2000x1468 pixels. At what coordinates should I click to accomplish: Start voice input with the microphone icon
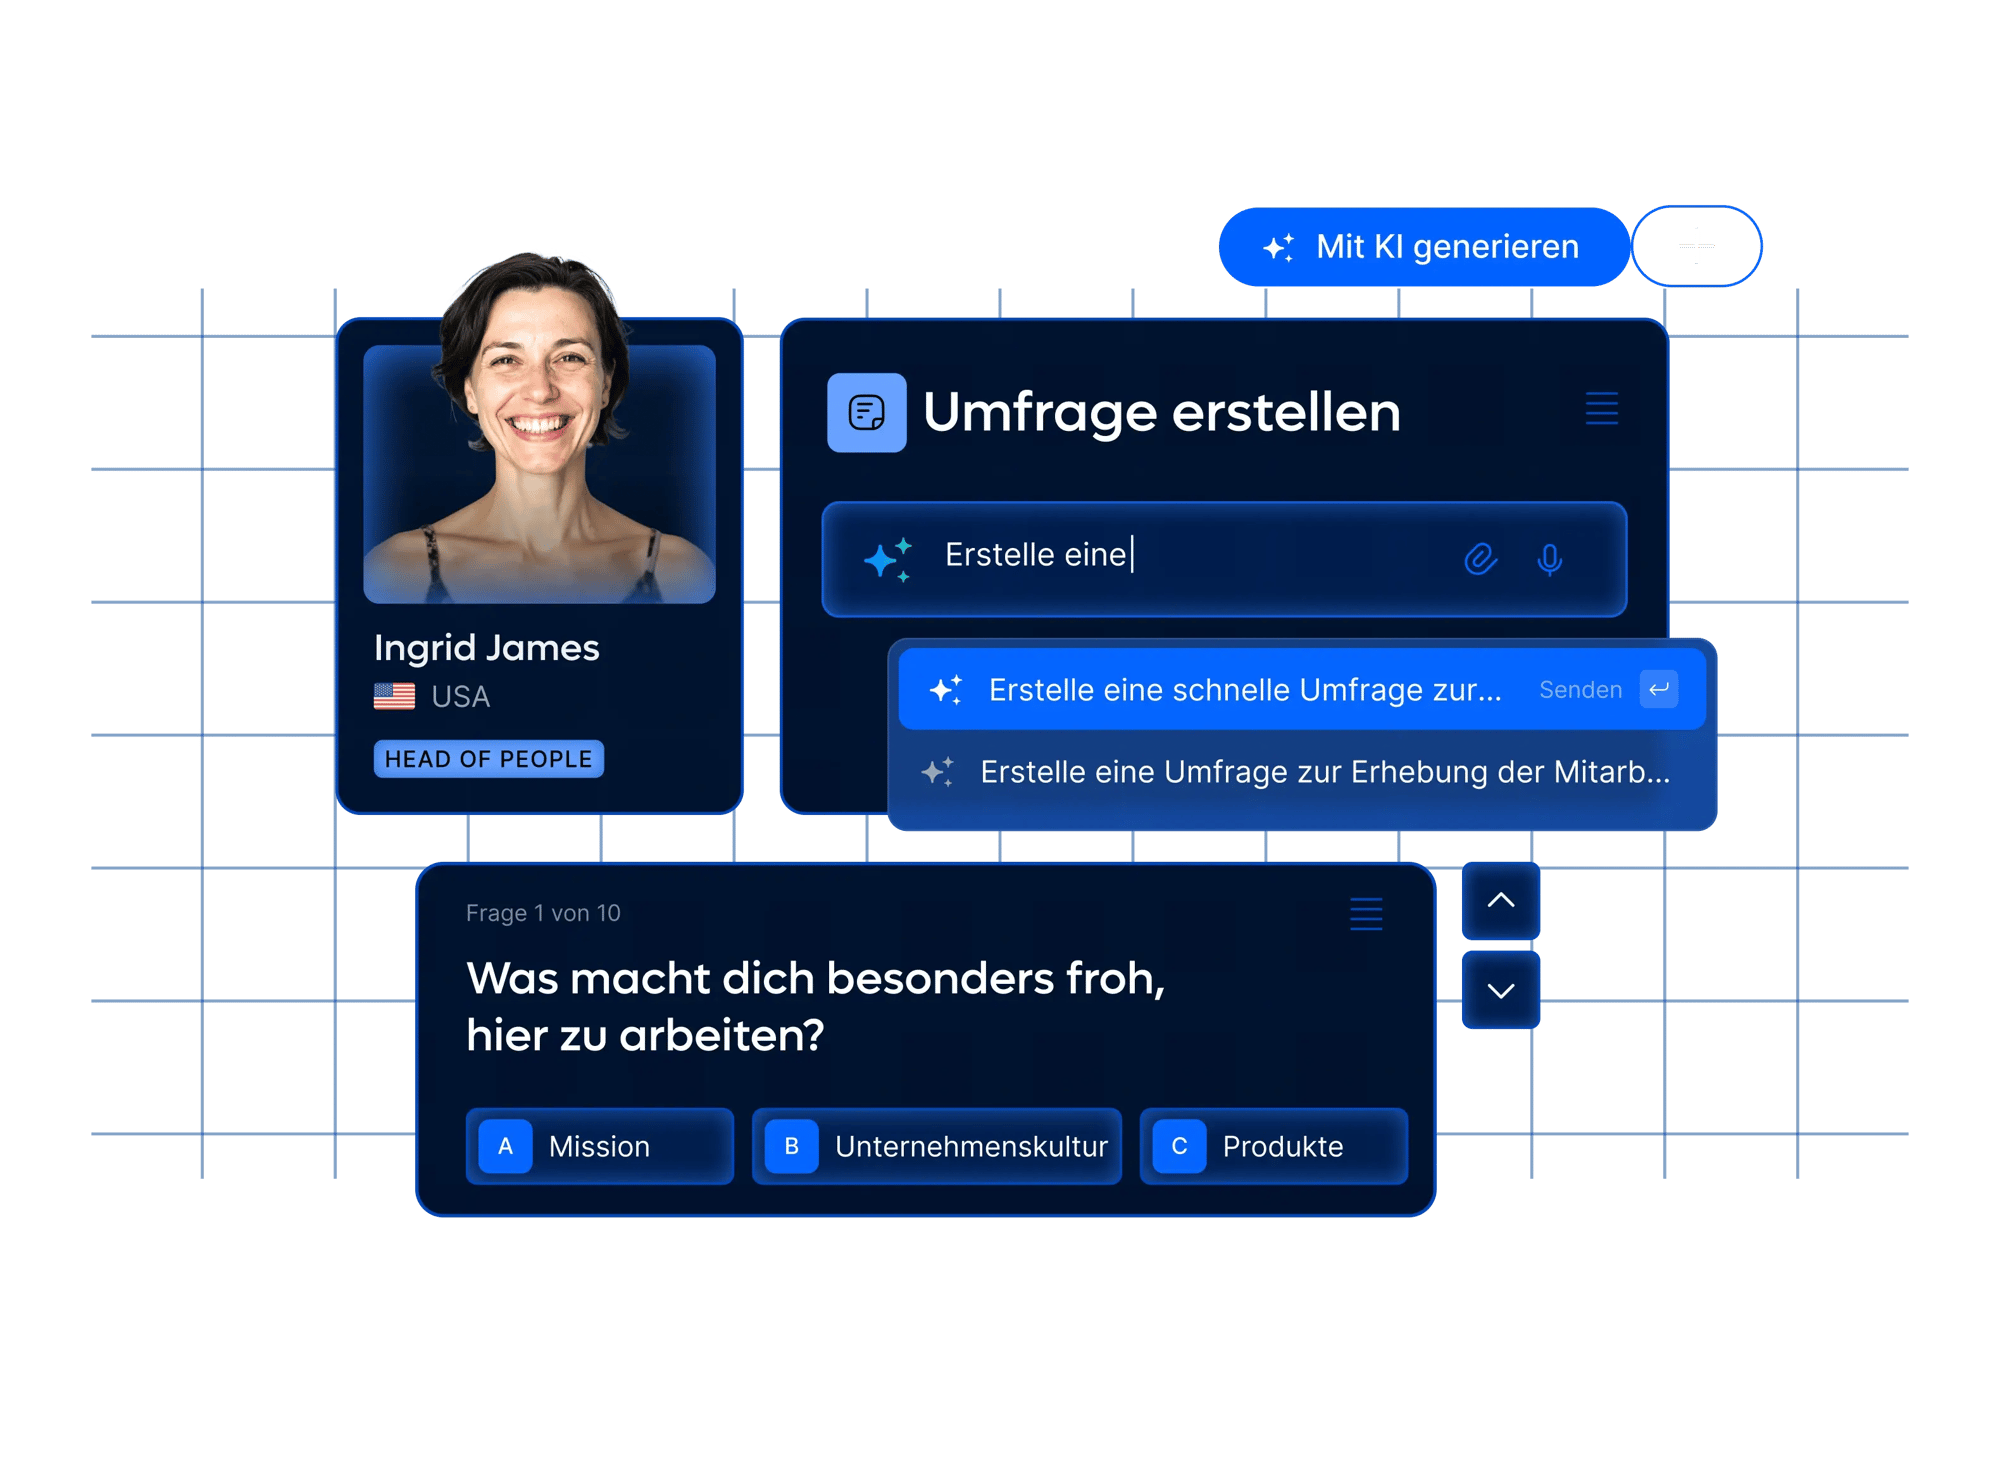pyautogui.click(x=1549, y=559)
